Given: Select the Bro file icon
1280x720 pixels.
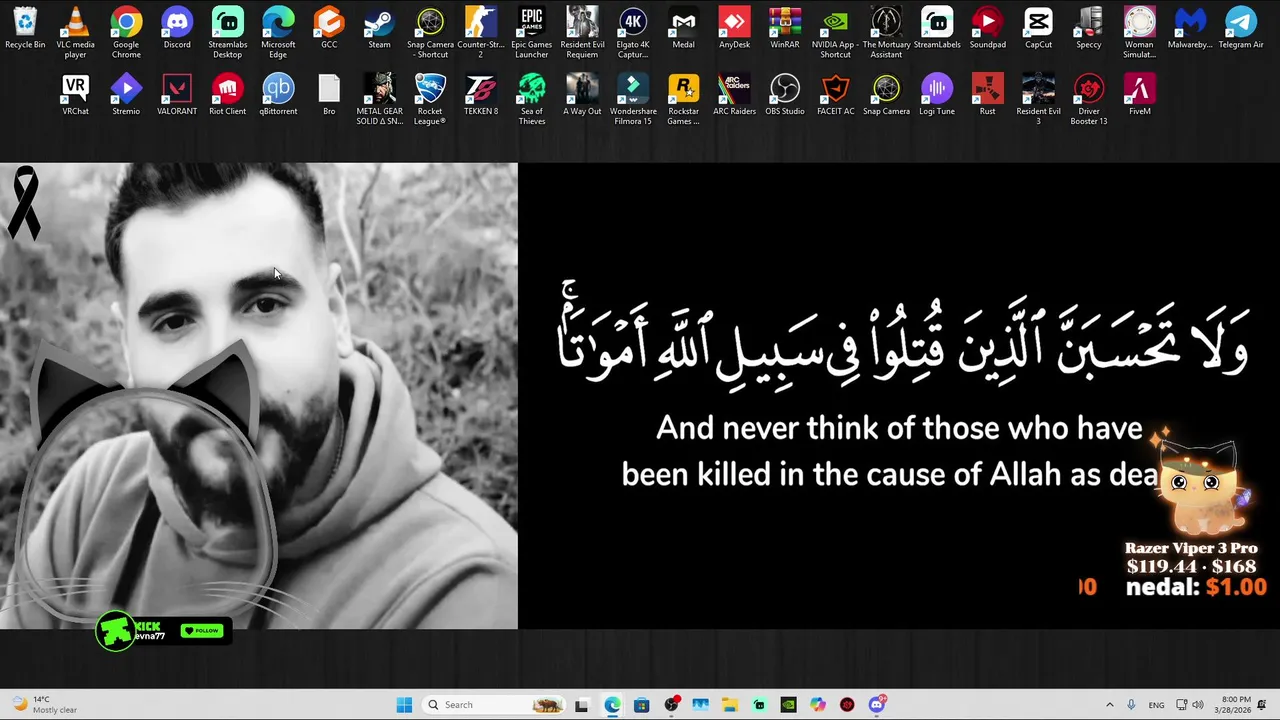Looking at the screenshot, I should pos(329,95).
